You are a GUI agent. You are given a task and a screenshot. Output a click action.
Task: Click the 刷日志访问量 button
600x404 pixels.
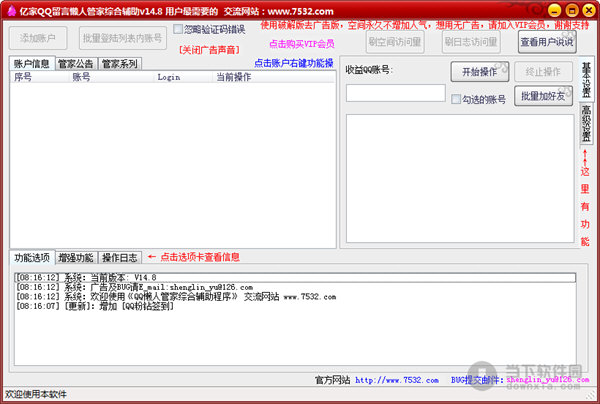point(471,42)
